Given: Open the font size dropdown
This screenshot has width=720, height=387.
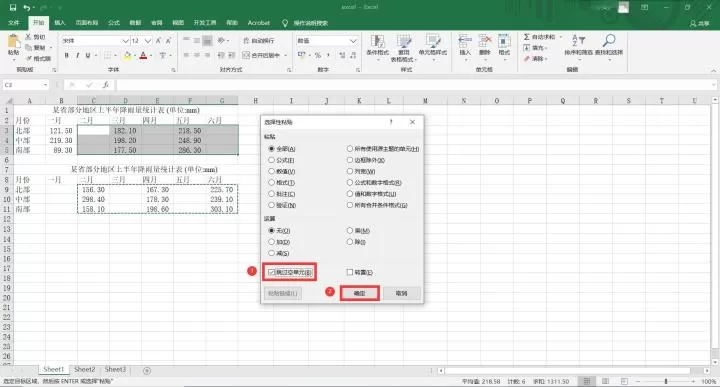Looking at the screenshot, I should point(147,41).
